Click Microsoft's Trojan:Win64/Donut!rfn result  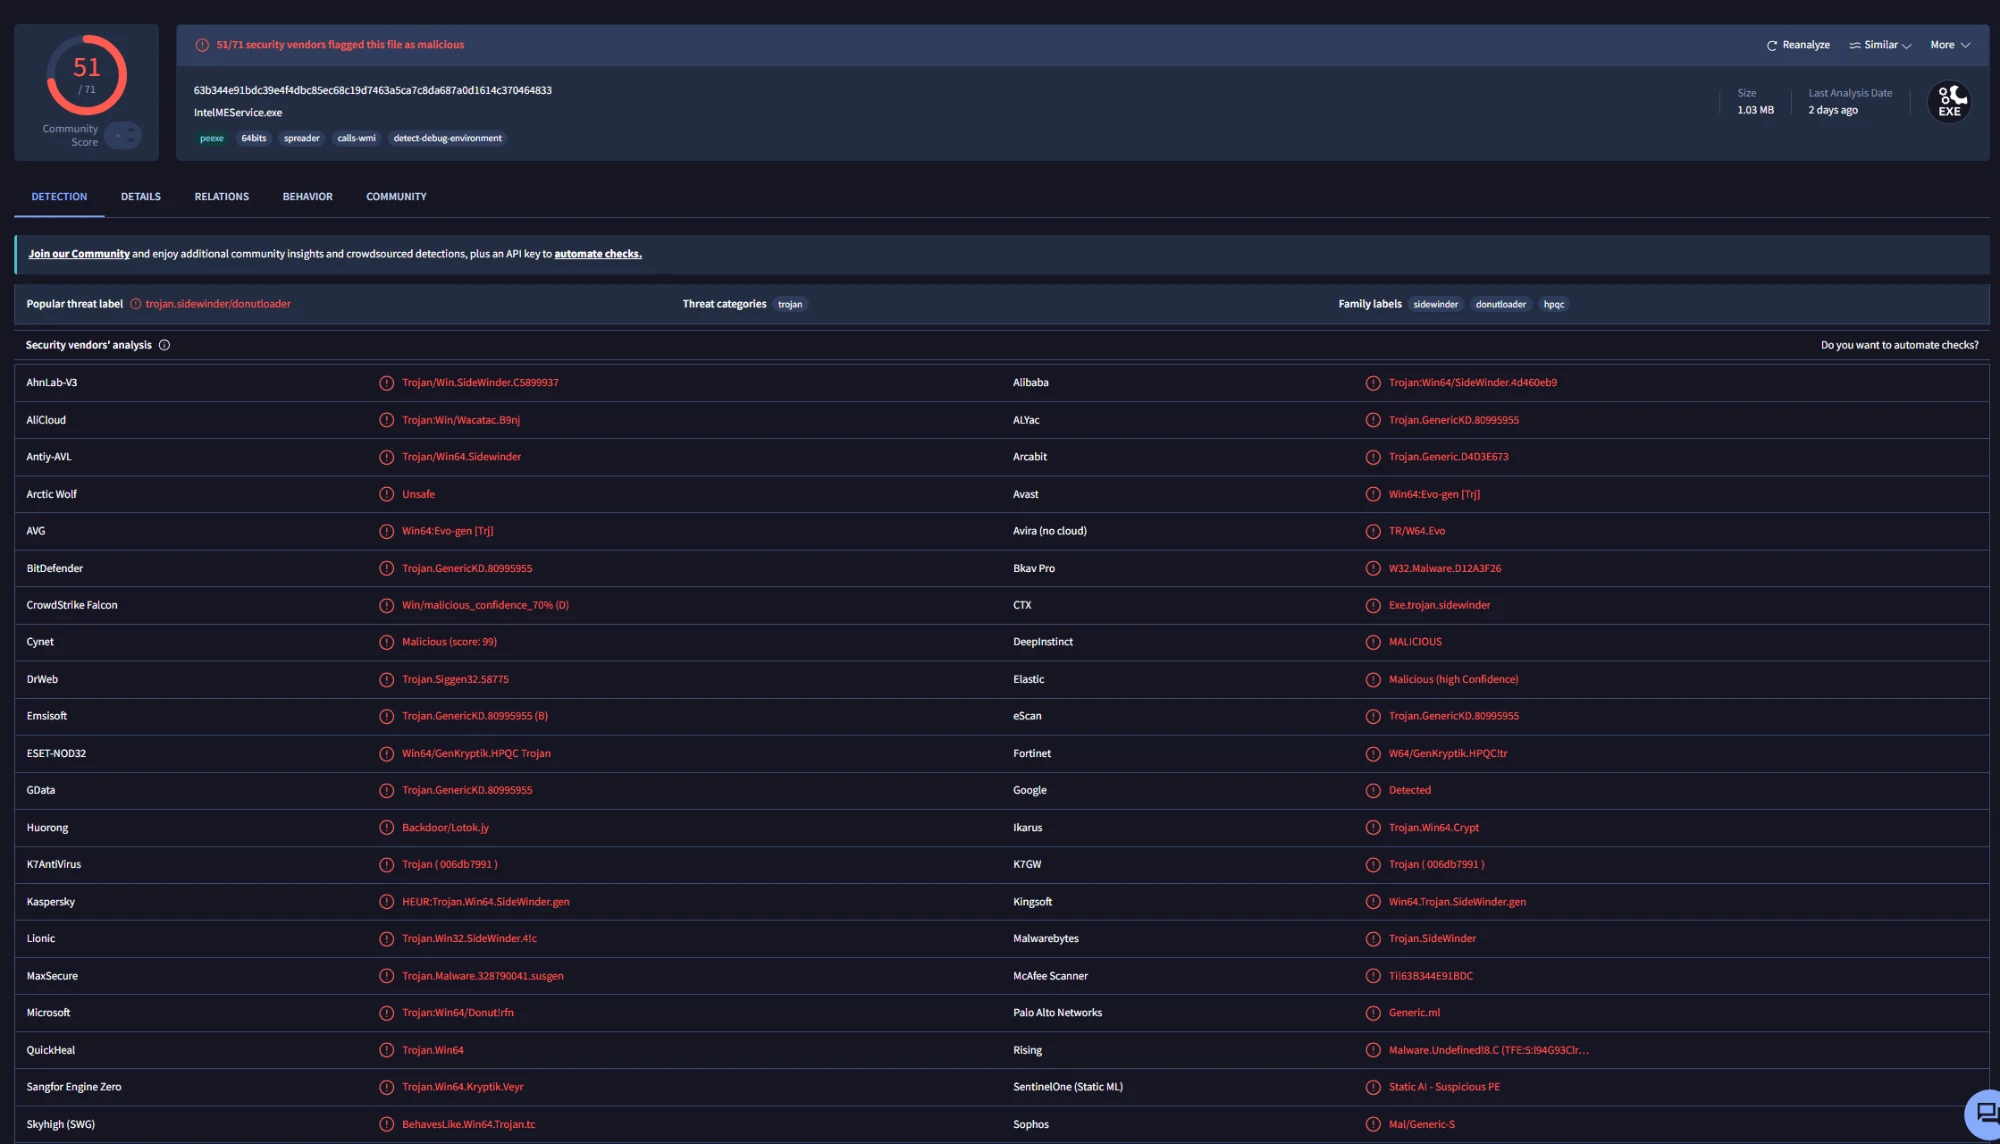point(458,1013)
